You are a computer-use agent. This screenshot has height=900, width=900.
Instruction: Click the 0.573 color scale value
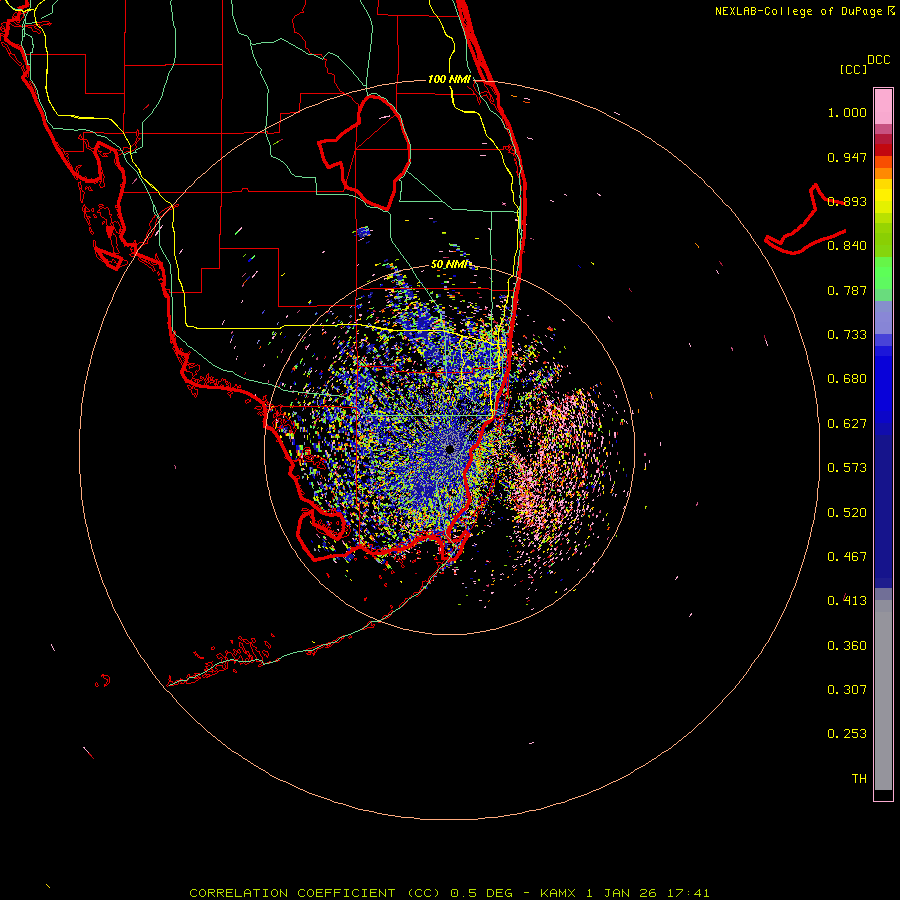point(847,468)
